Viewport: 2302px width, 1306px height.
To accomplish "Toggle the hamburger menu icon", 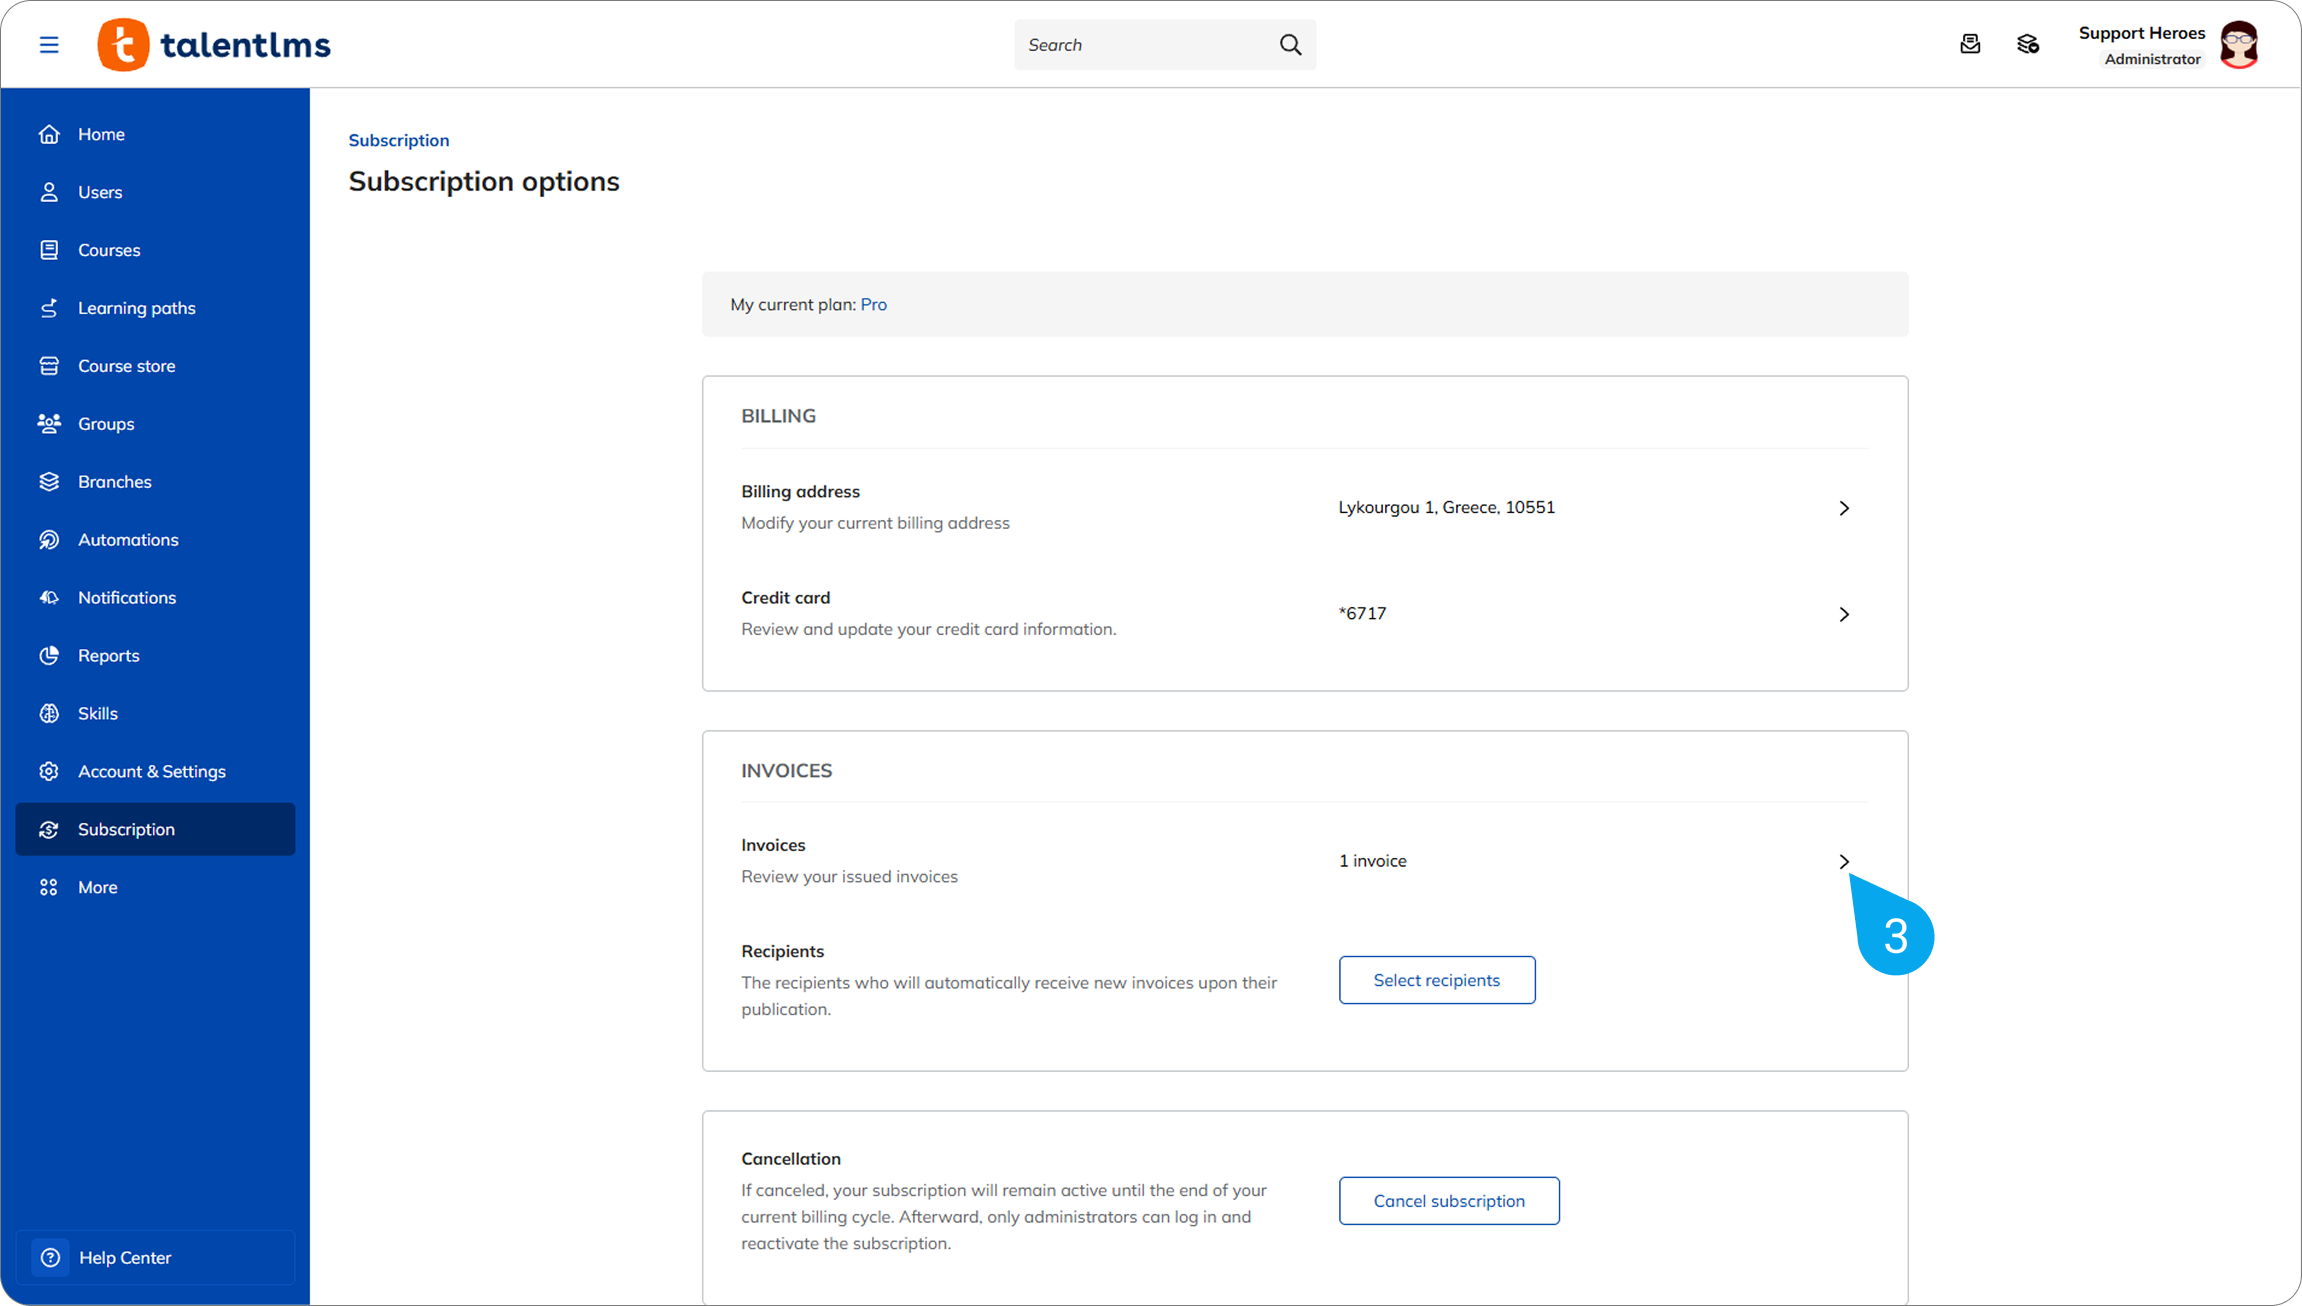I will click(x=49, y=45).
